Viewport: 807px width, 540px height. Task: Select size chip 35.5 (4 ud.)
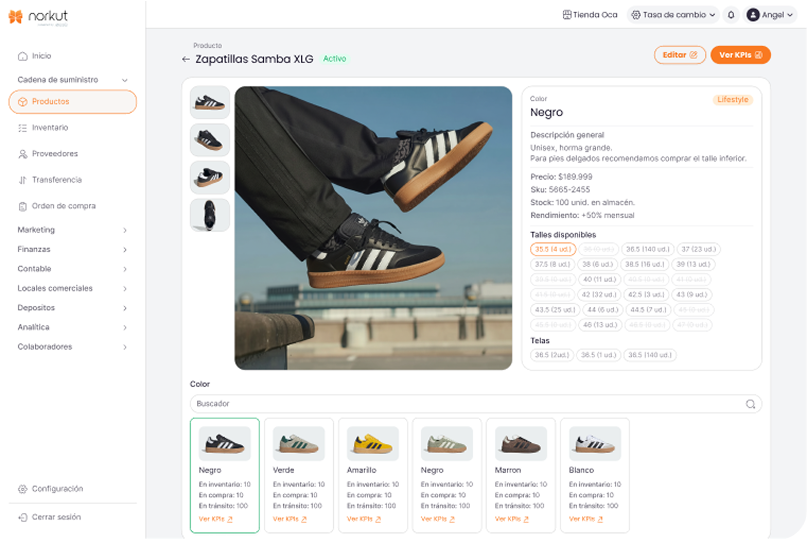(x=553, y=249)
